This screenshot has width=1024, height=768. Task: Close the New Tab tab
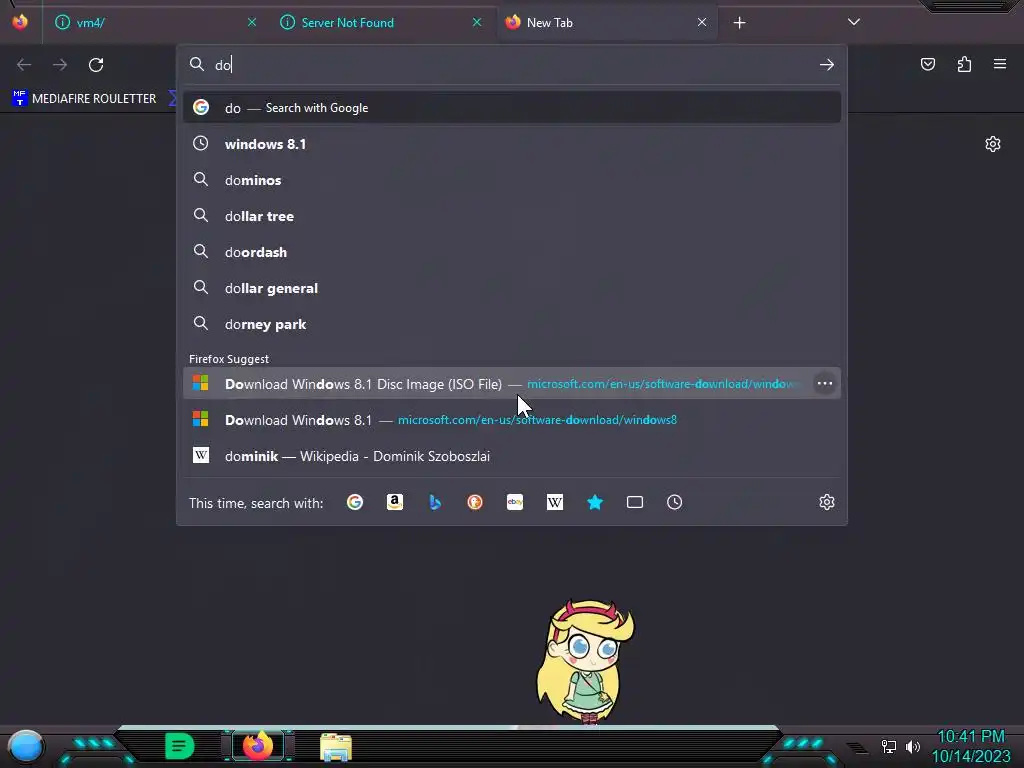[702, 22]
